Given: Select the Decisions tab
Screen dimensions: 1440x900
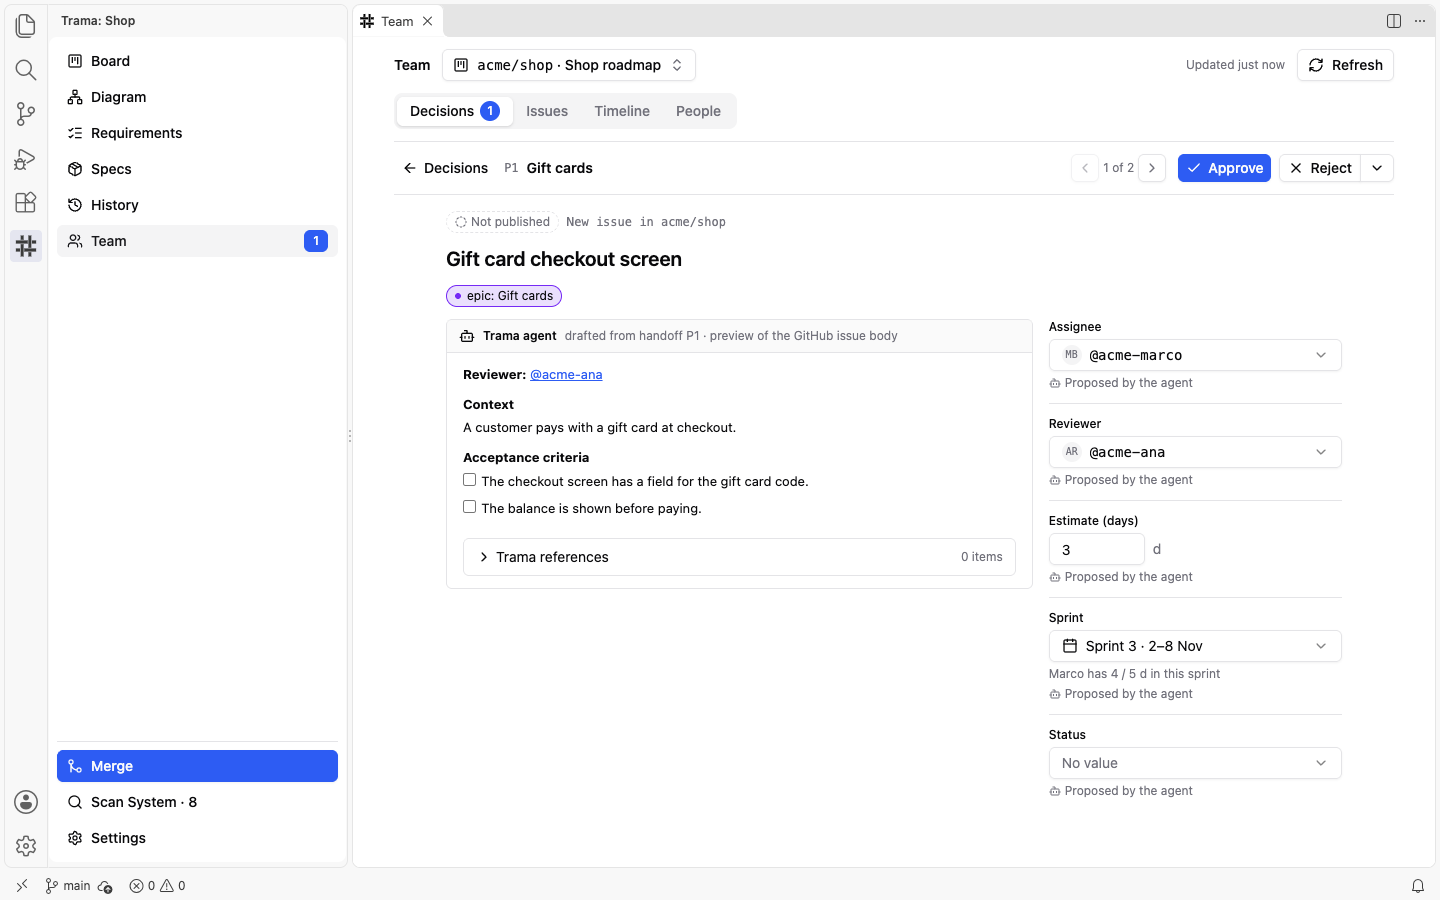Looking at the screenshot, I should point(455,111).
